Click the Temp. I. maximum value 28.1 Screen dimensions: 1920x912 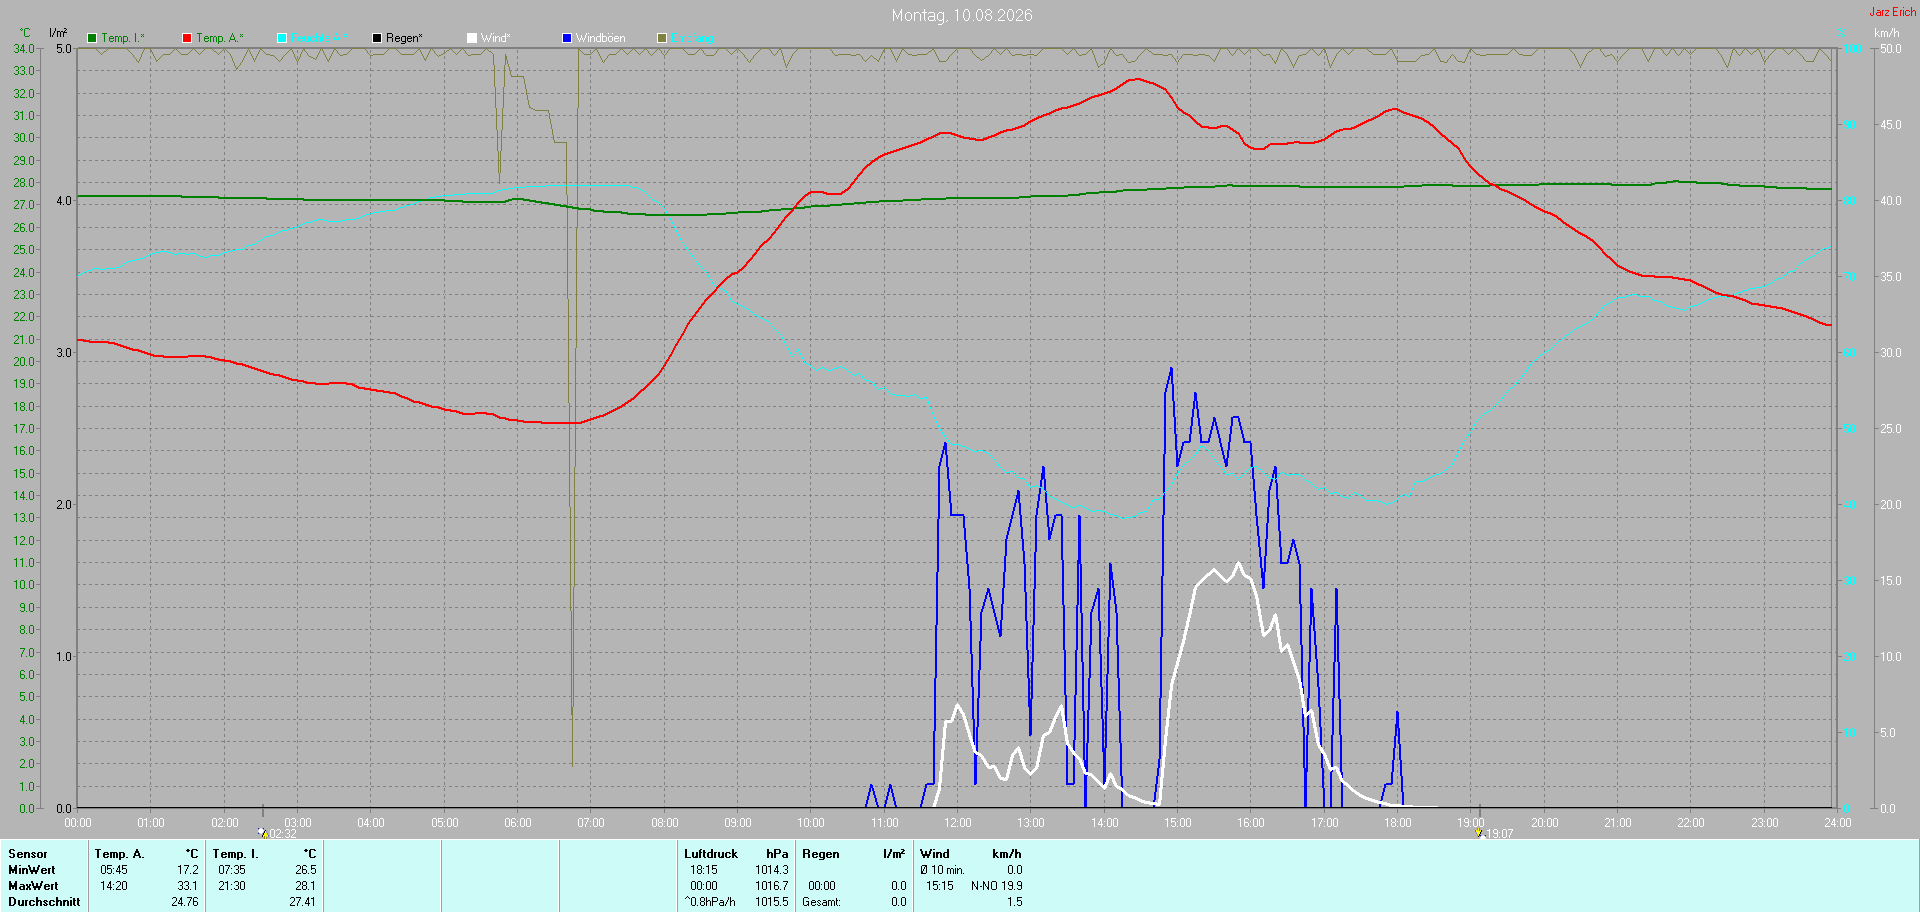(x=306, y=886)
